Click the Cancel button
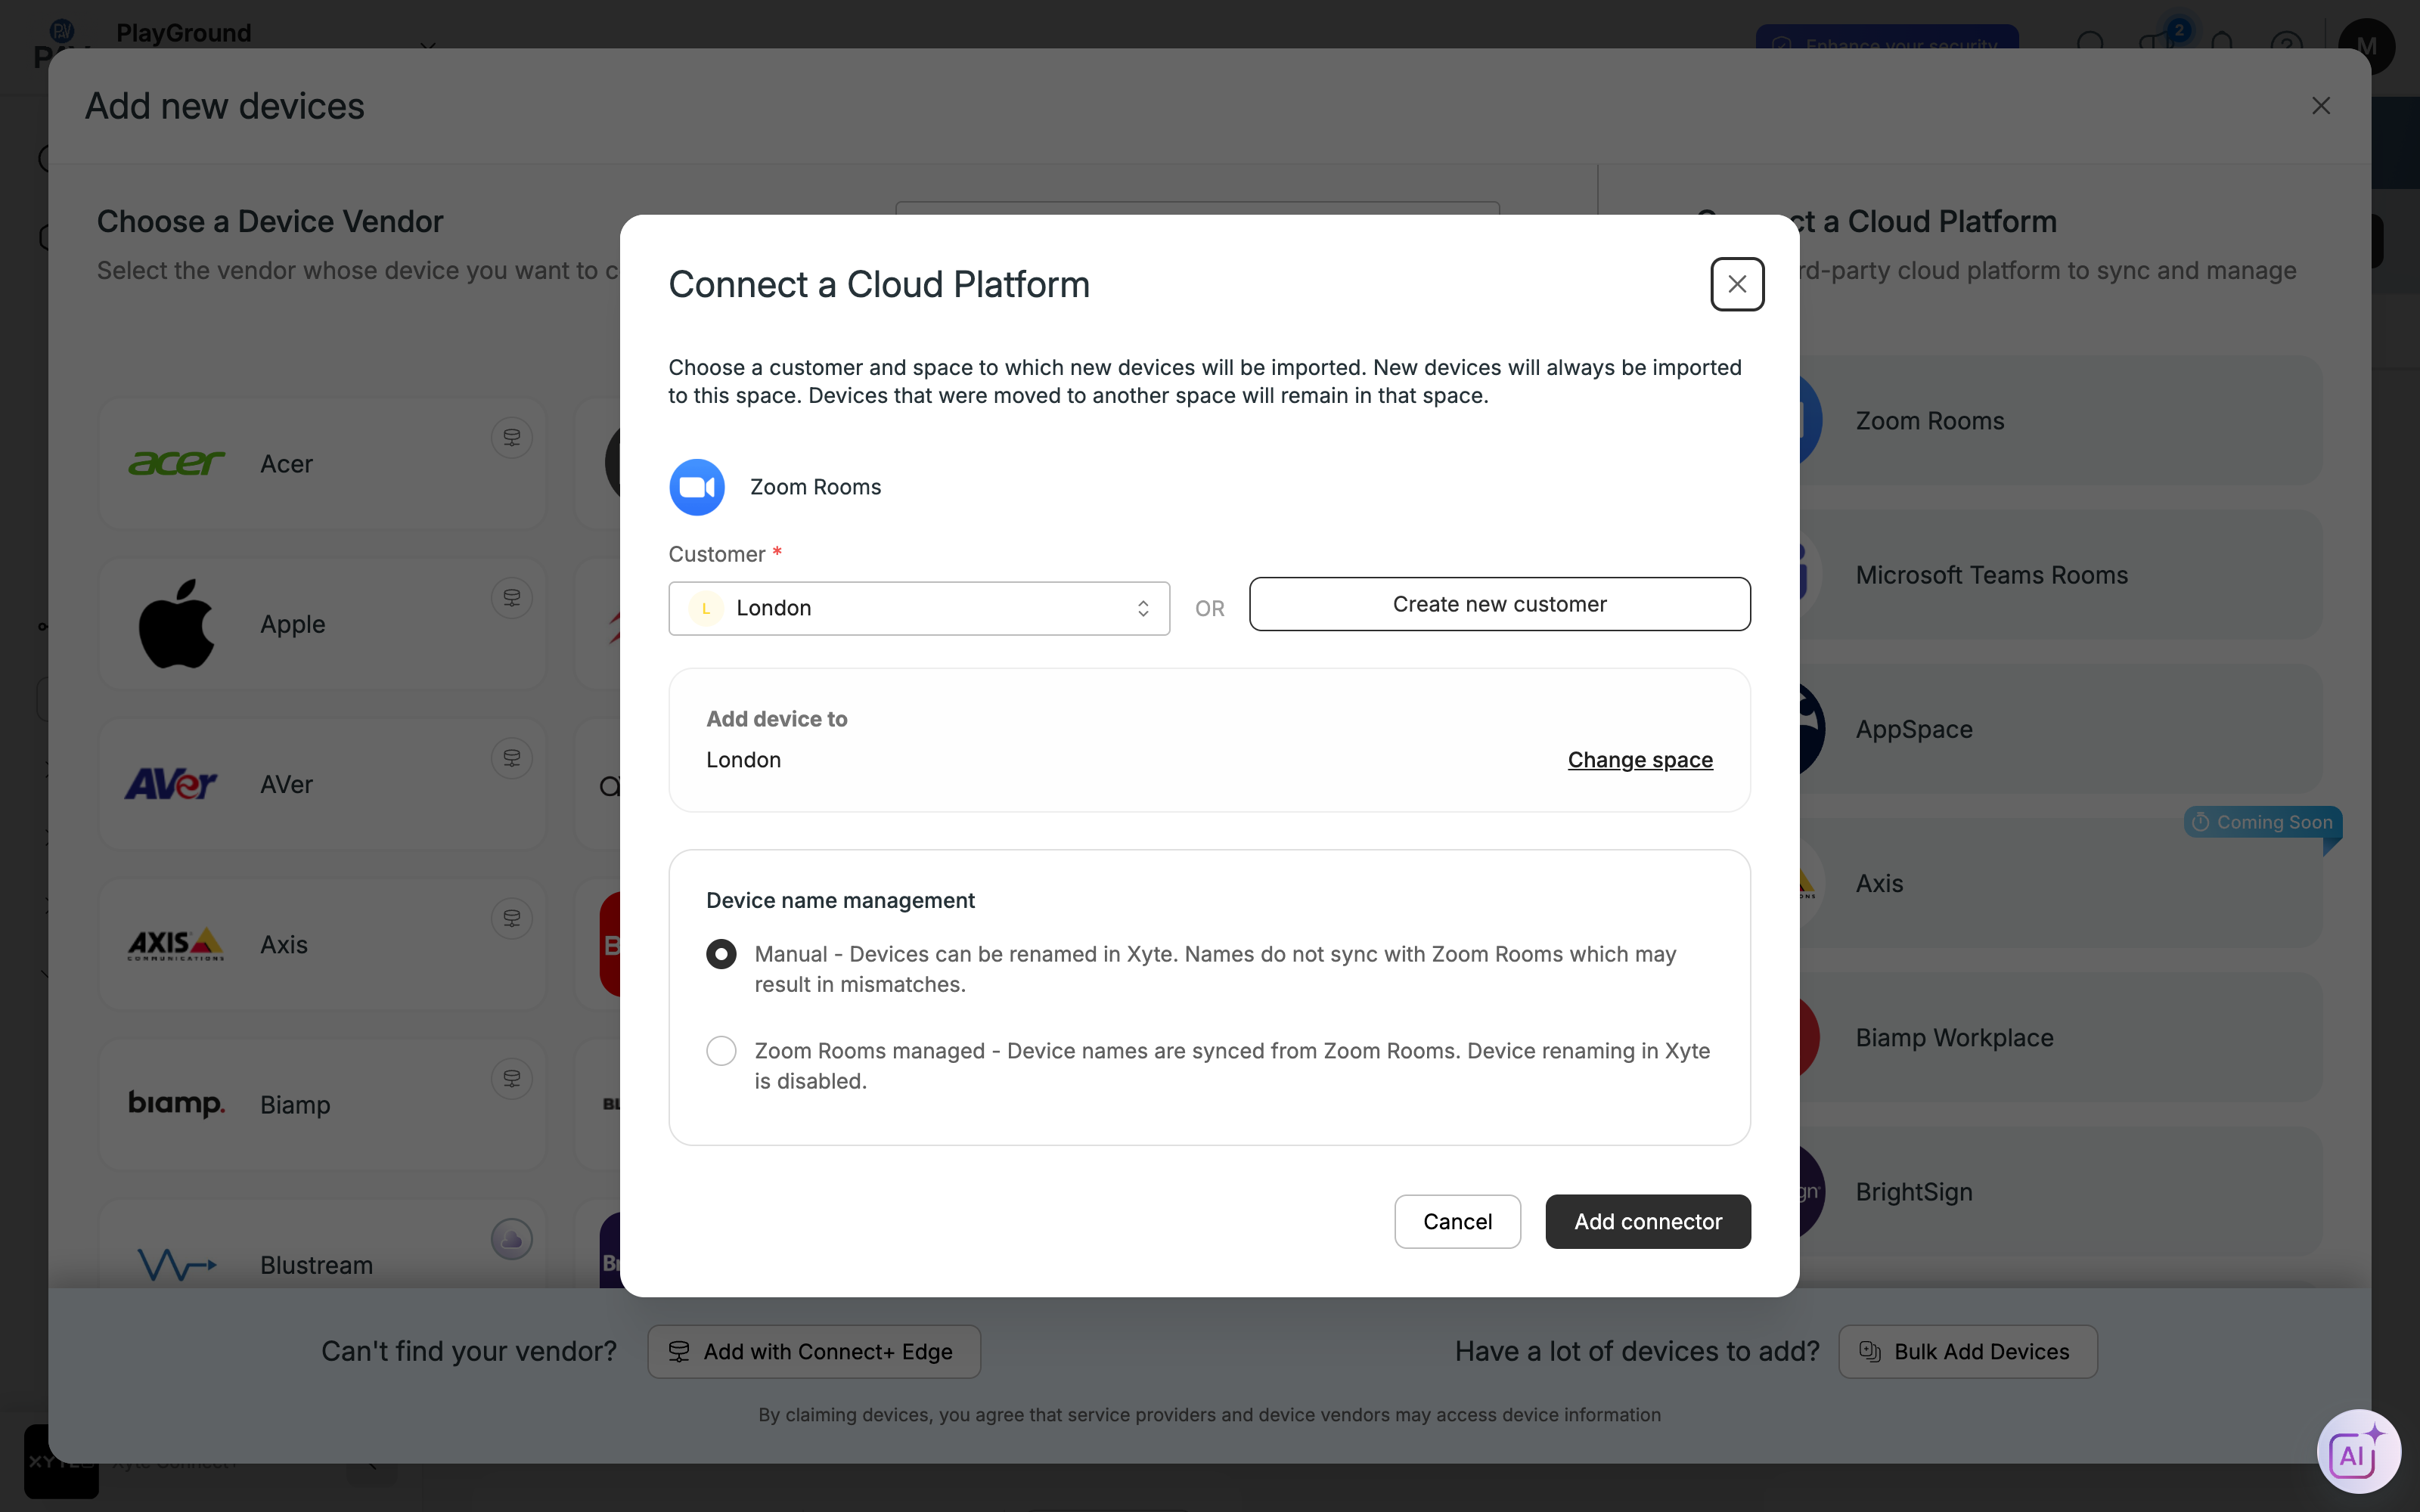 tap(1457, 1221)
